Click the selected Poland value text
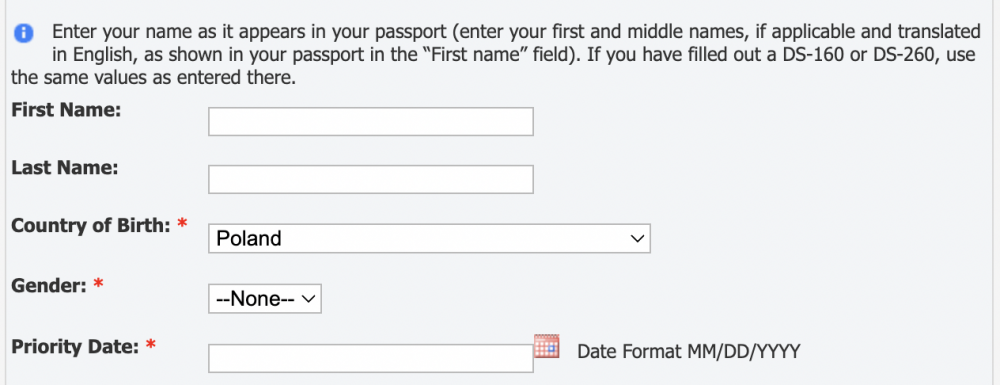Image resolution: width=1000 pixels, height=385 pixels. pyautogui.click(x=249, y=238)
